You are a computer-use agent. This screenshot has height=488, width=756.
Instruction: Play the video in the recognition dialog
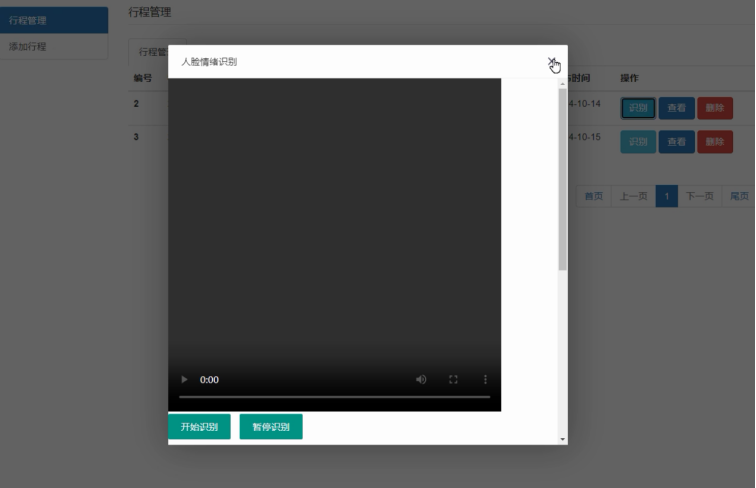click(x=184, y=380)
